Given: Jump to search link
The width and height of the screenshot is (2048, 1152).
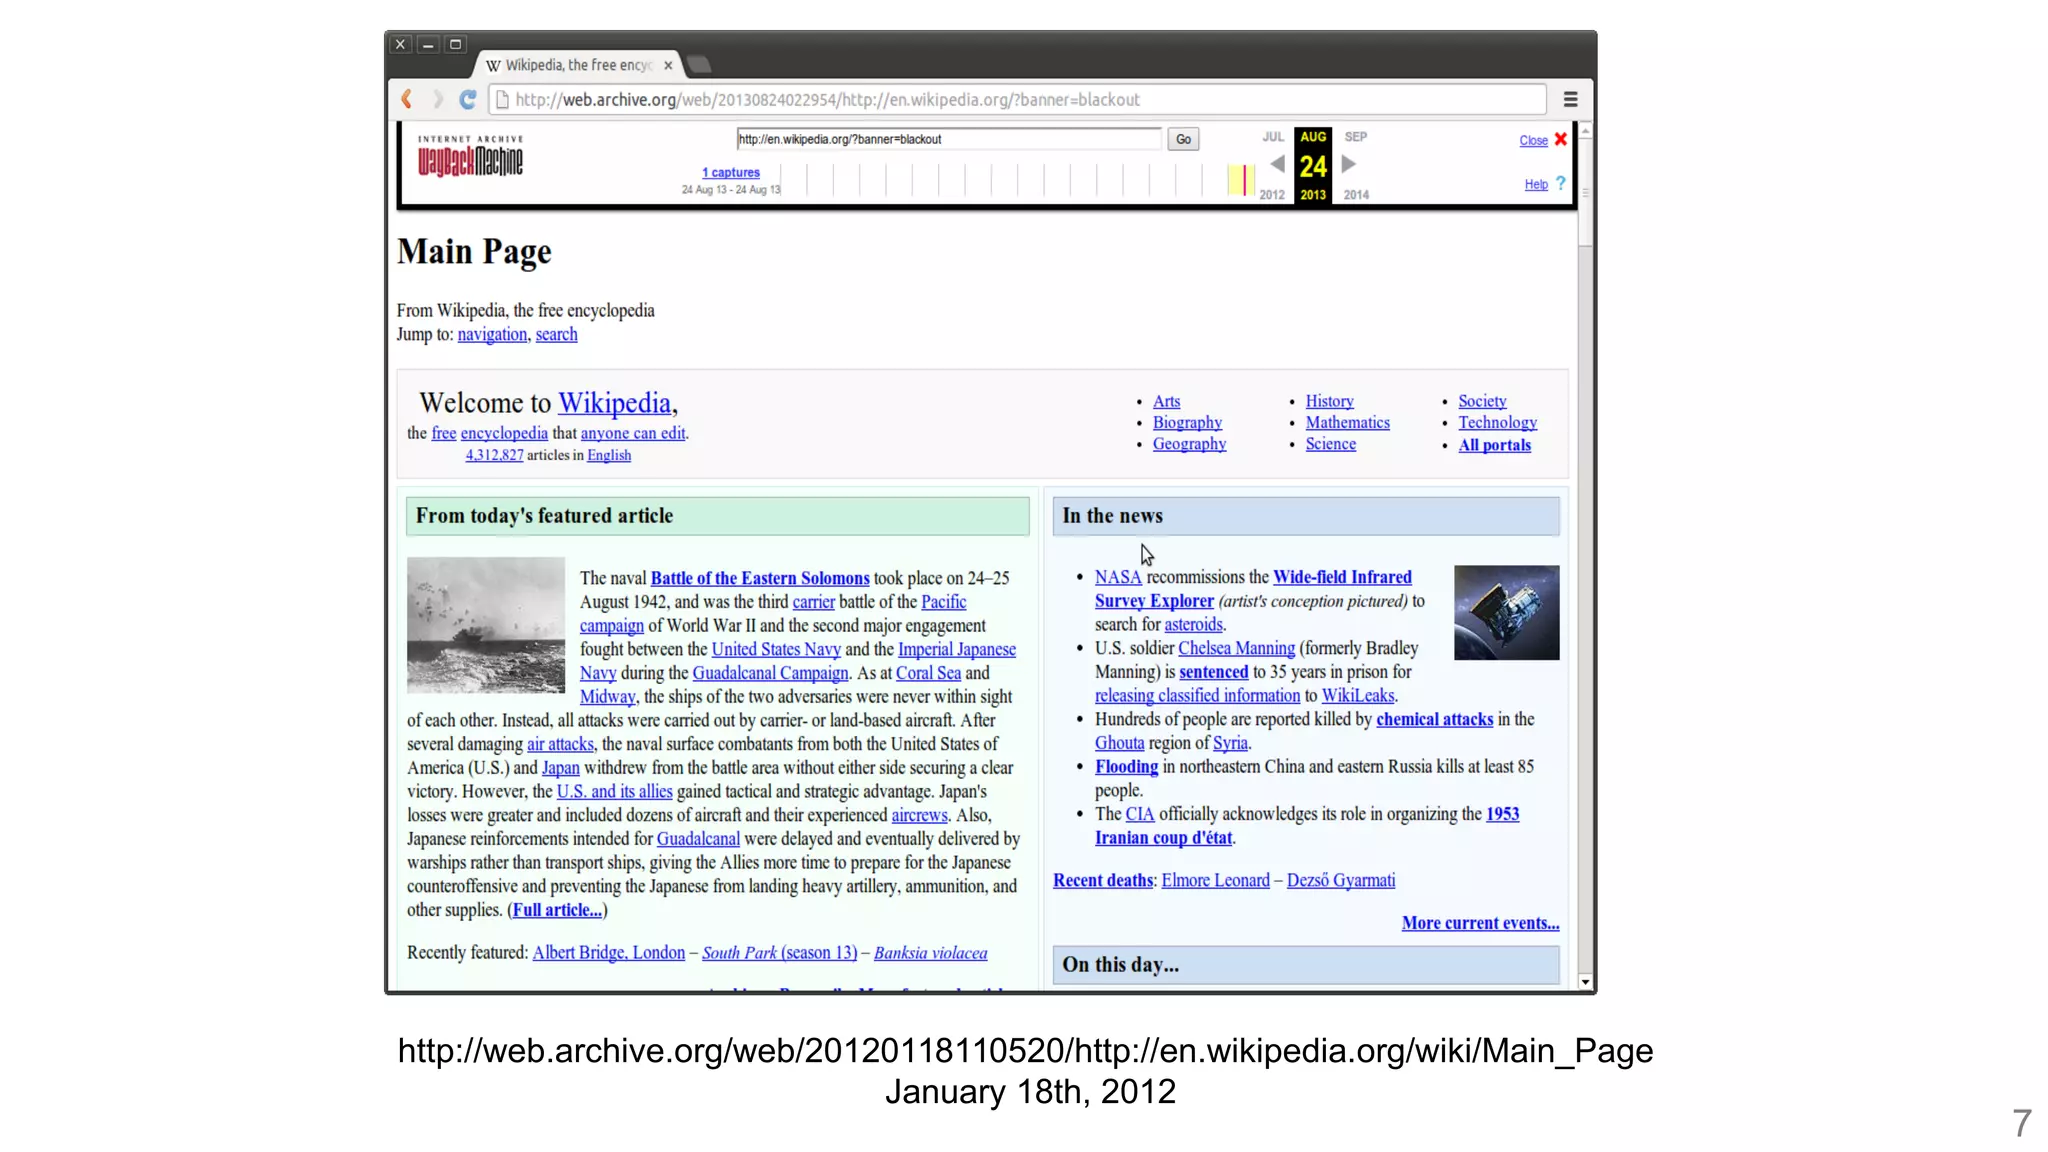Looking at the screenshot, I should tap(556, 335).
